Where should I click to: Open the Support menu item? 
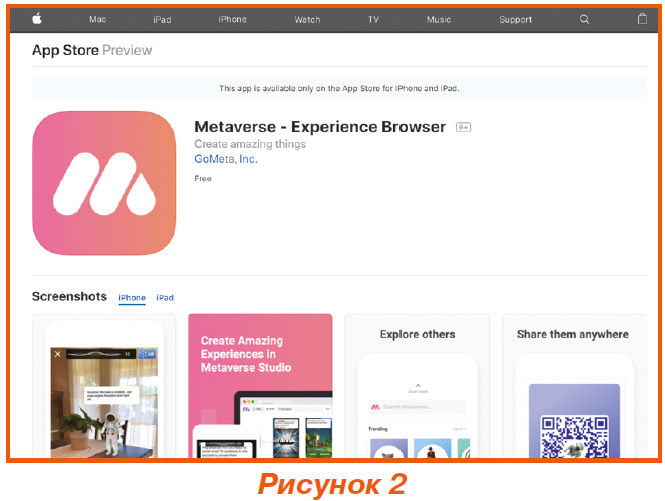tap(515, 20)
